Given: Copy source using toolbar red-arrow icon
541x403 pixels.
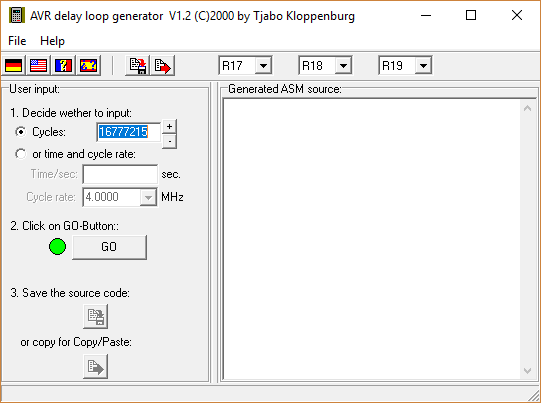Looking at the screenshot, I should tap(163, 65).
